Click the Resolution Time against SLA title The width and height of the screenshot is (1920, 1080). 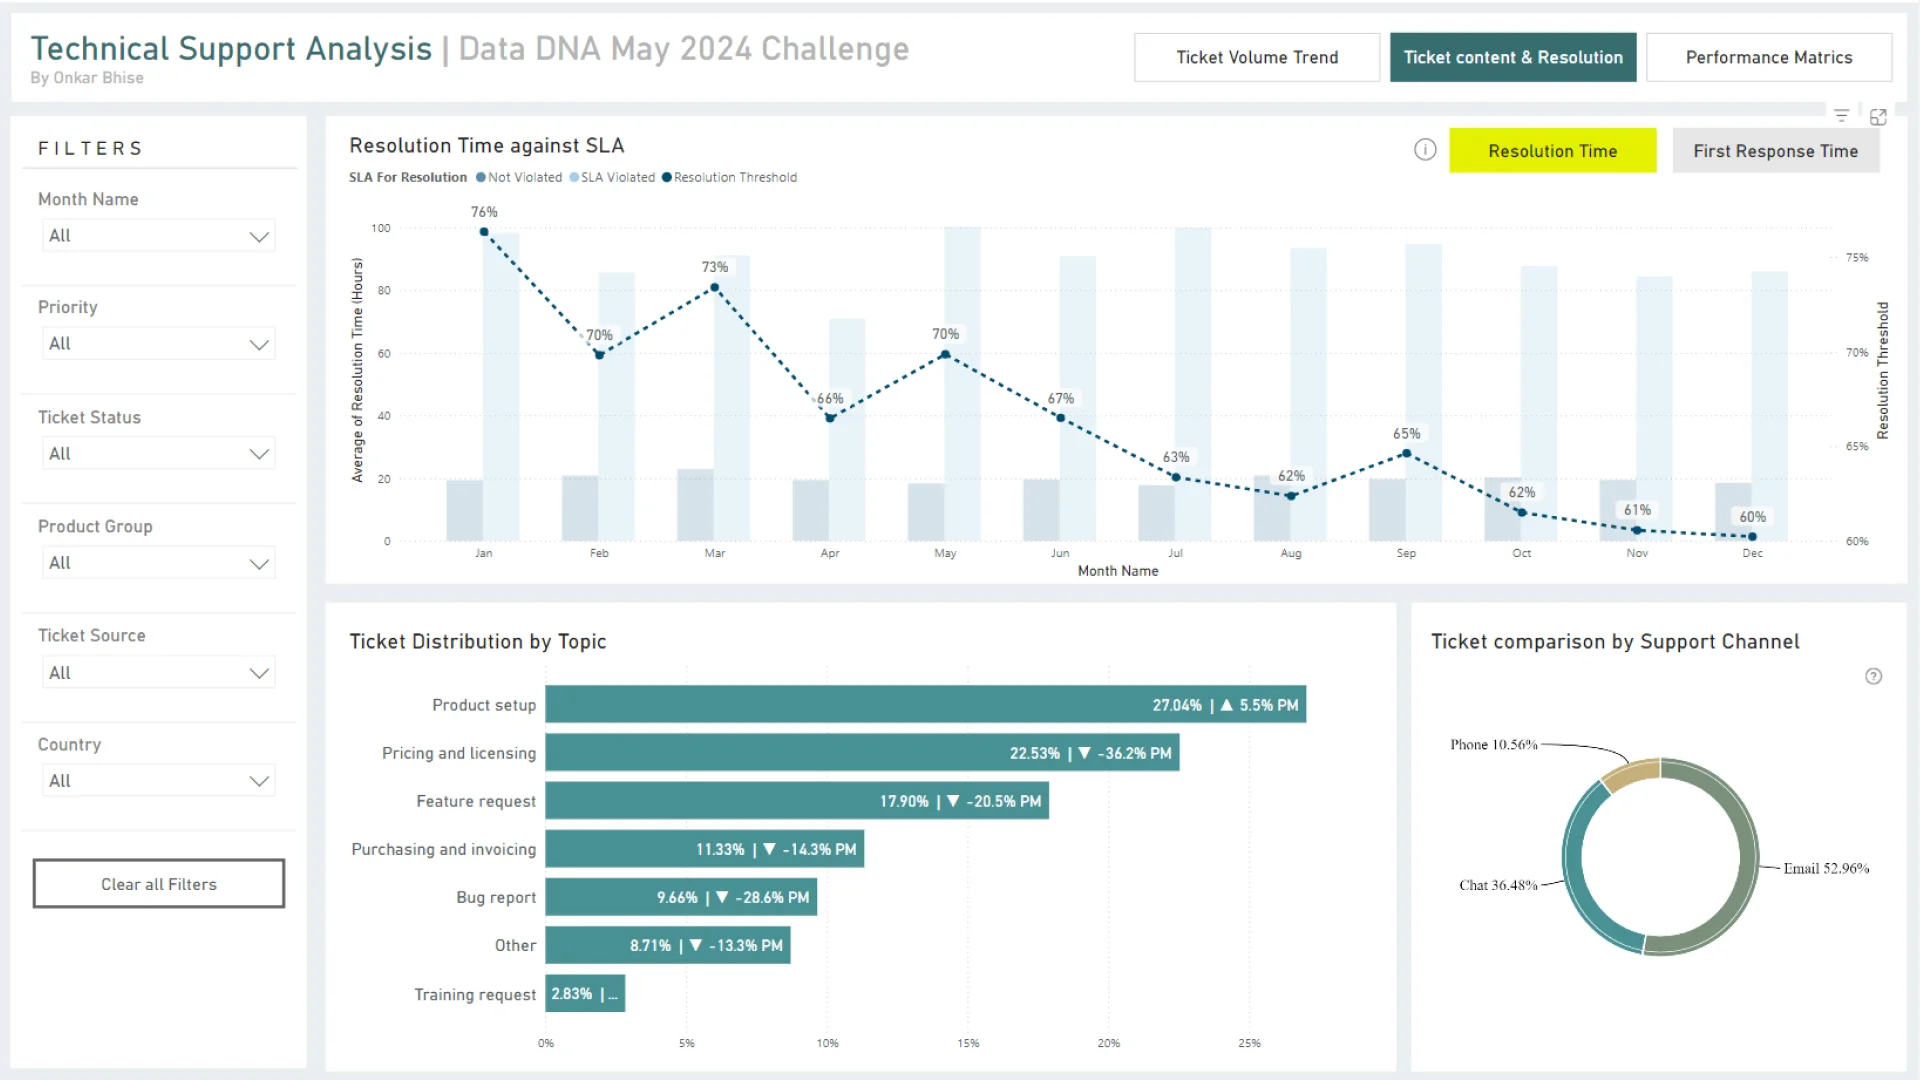(487, 146)
